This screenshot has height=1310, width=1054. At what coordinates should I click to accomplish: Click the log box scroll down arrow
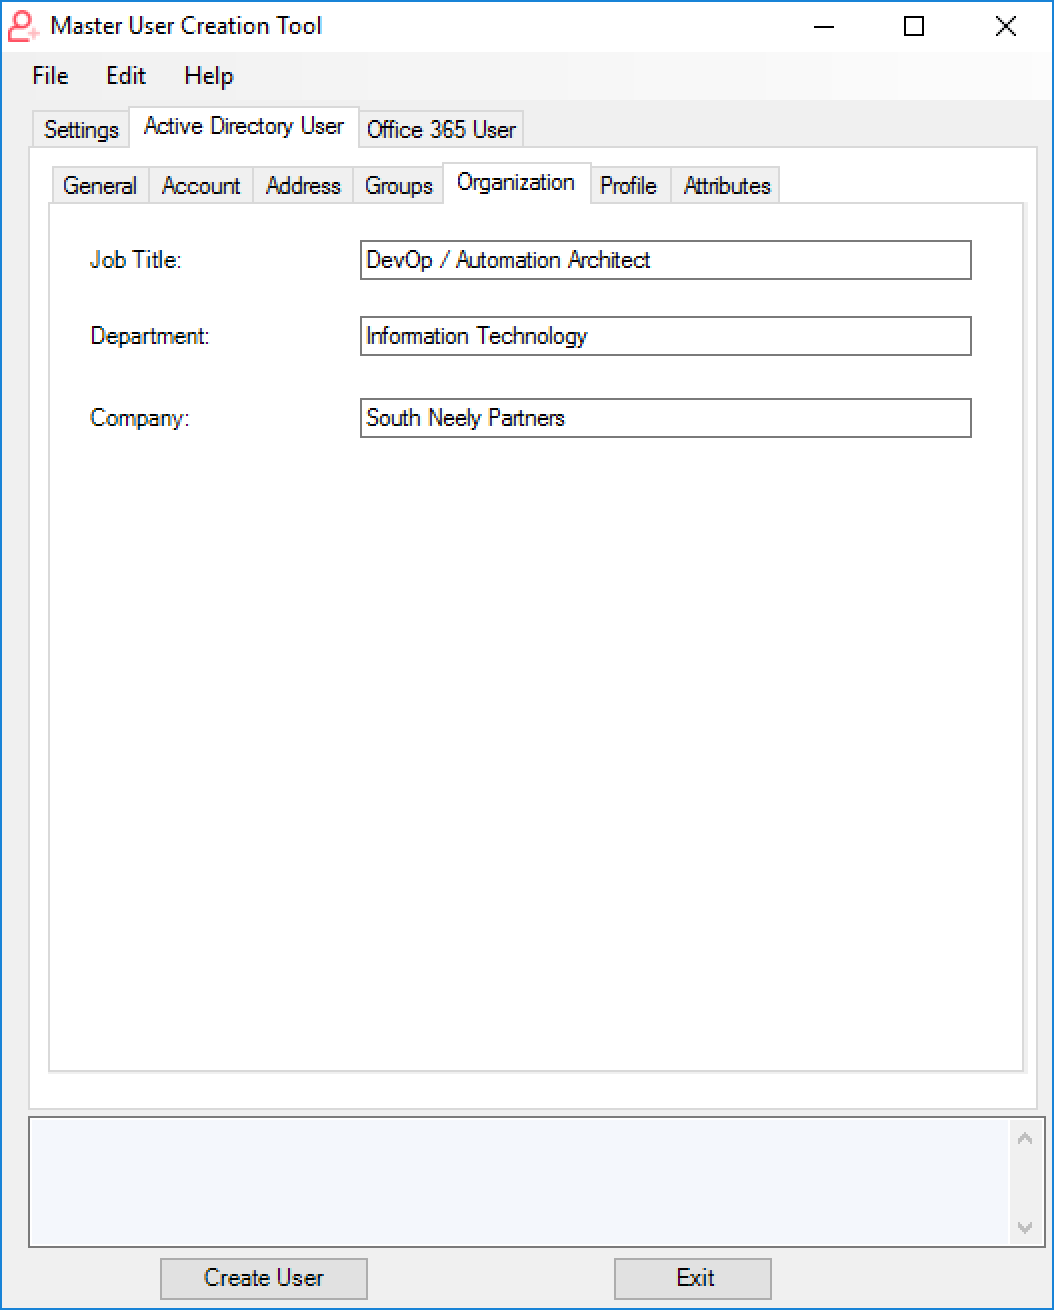coord(1025,1227)
